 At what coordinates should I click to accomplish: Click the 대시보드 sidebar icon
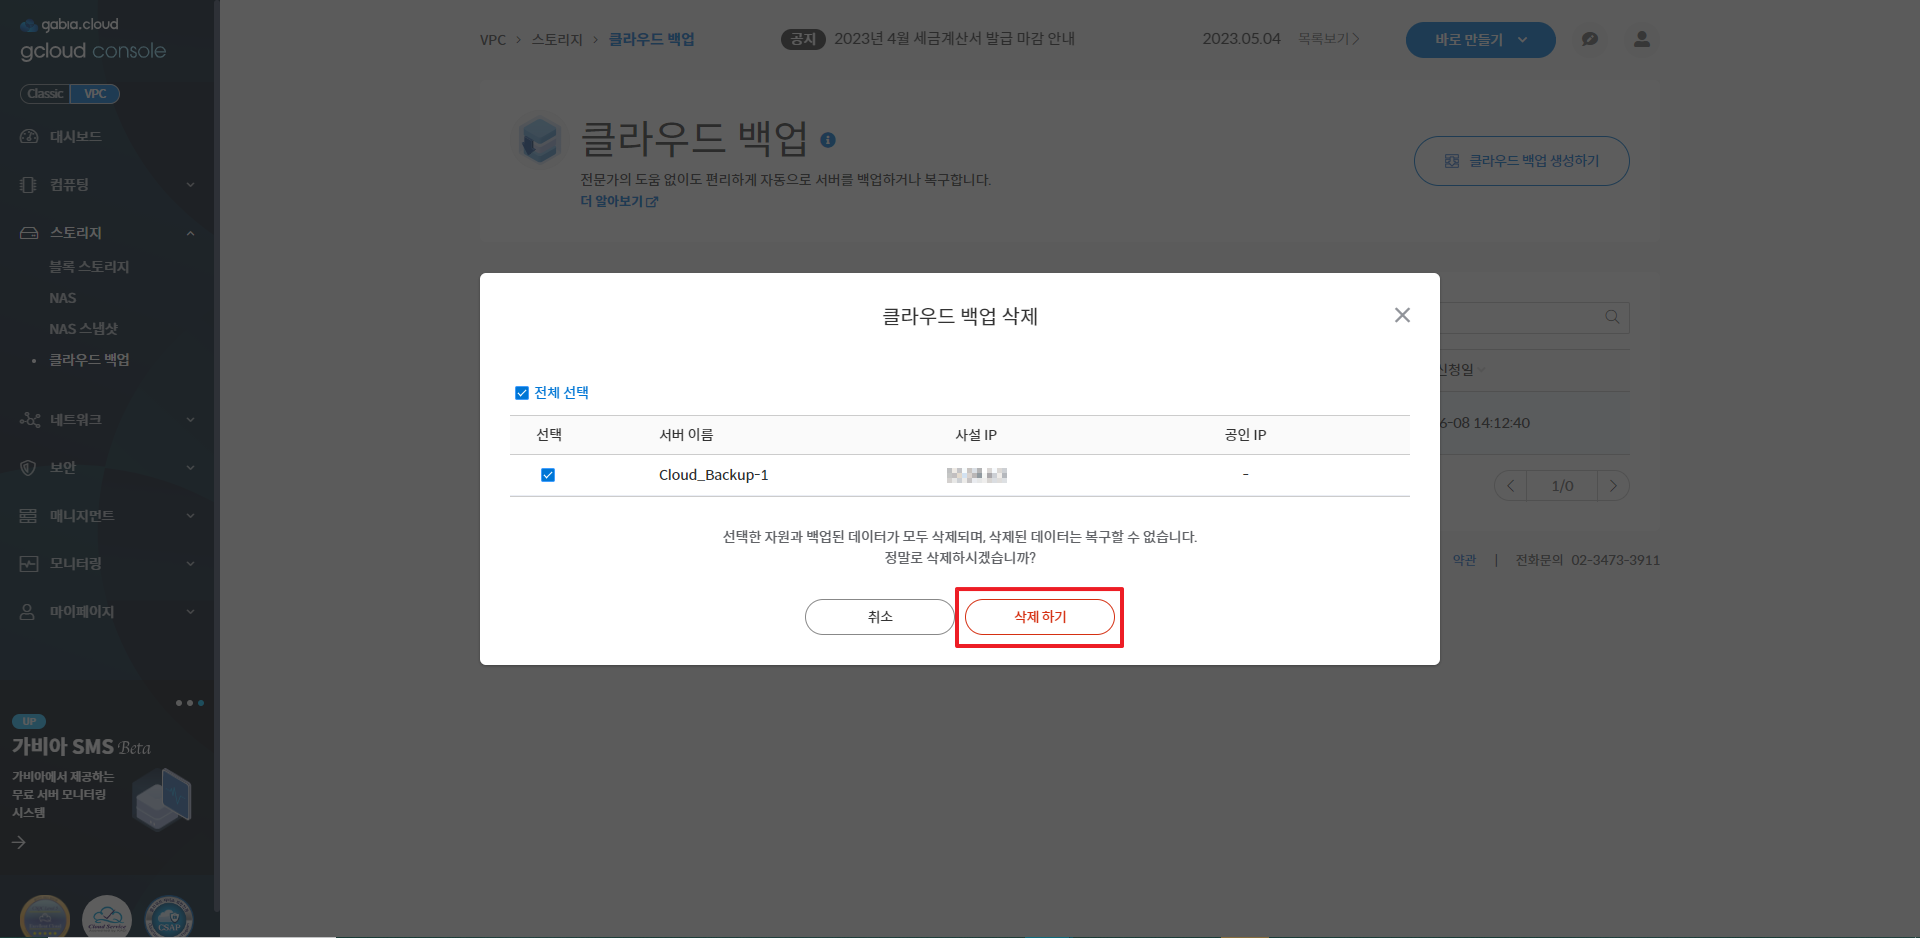coord(29,136)
